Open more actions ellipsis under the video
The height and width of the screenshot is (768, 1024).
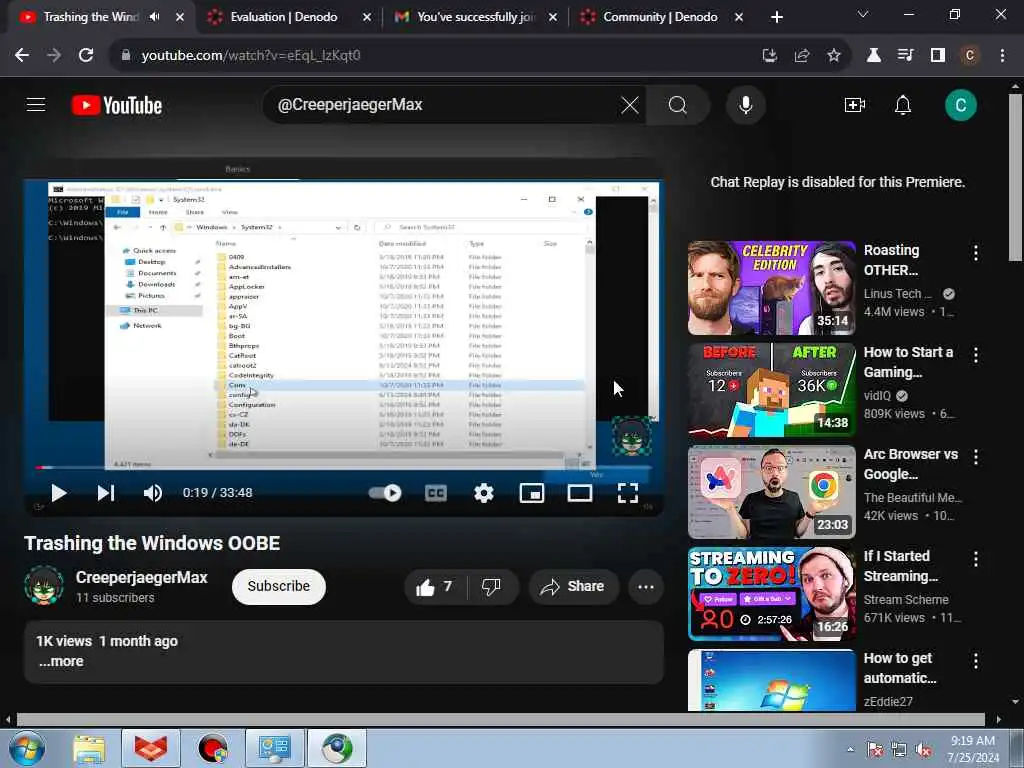[646, 586]
